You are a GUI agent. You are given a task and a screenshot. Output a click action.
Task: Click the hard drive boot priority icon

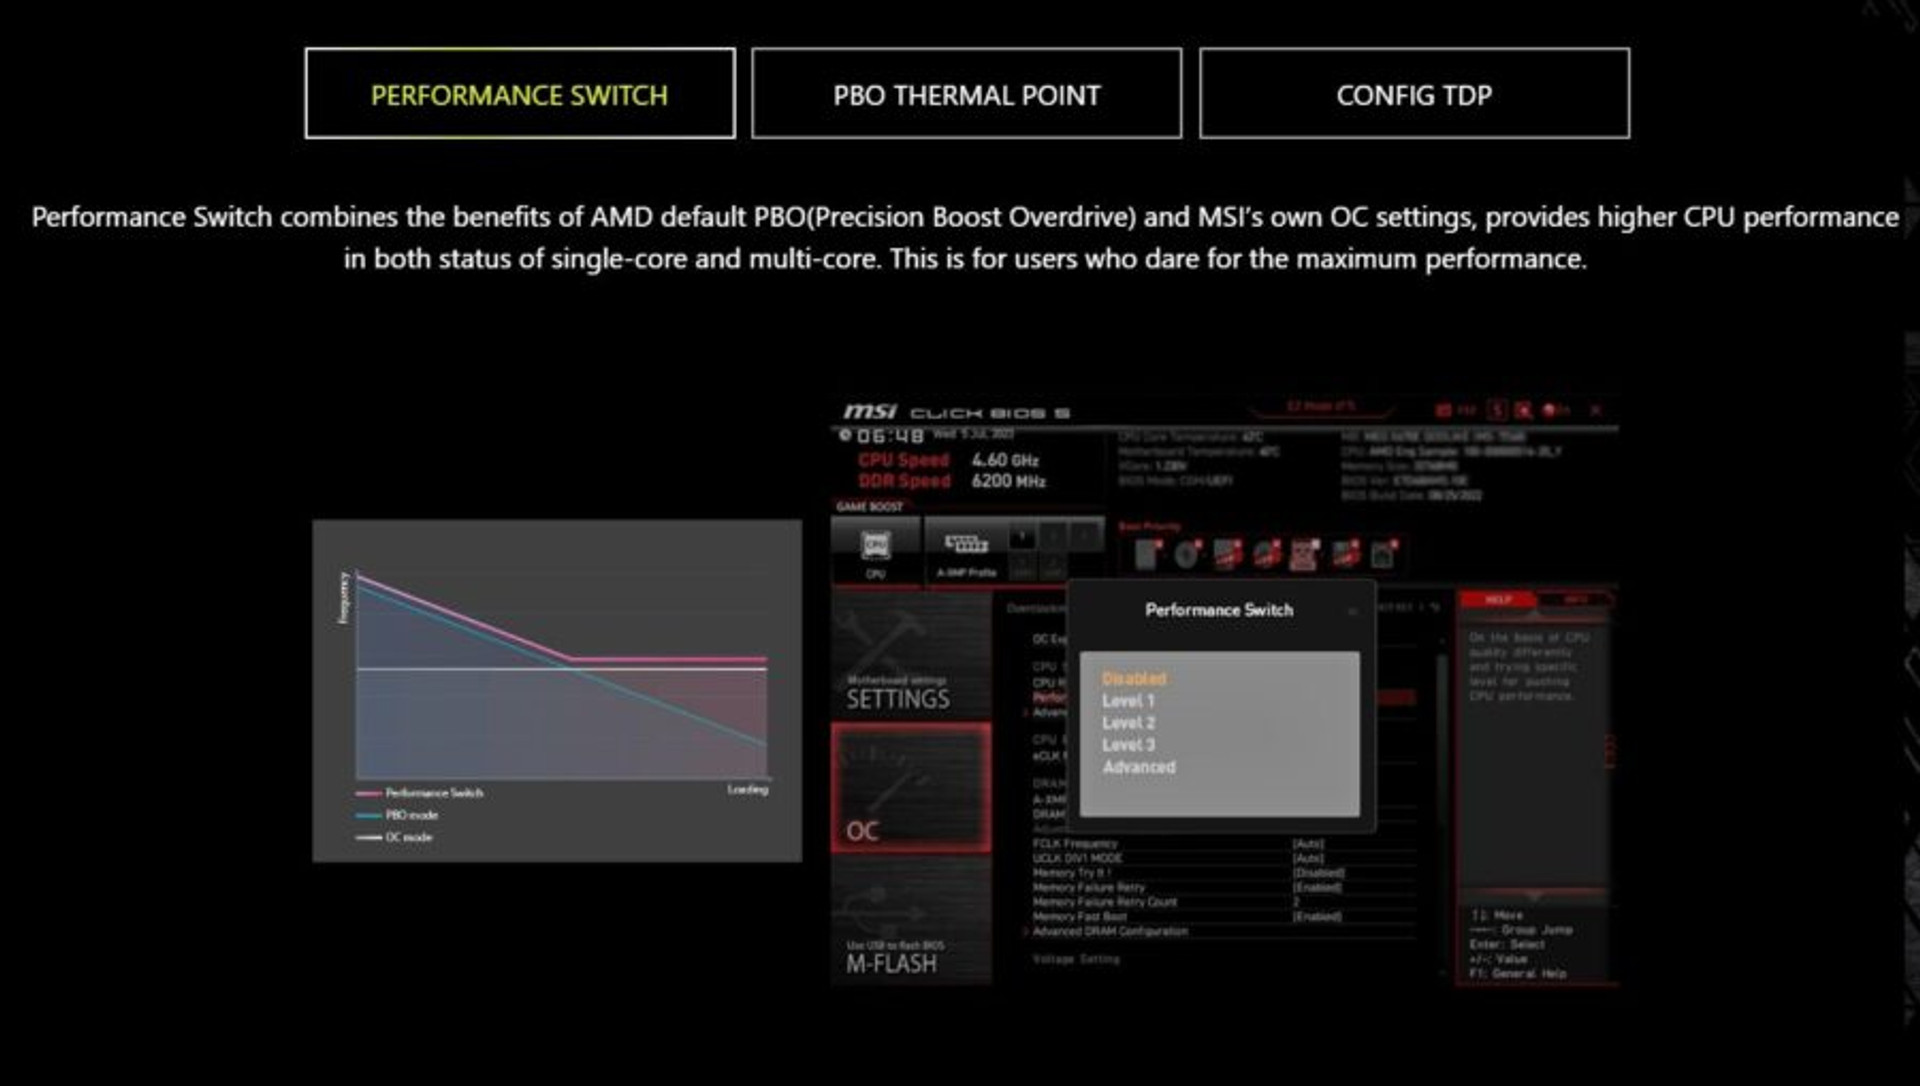coord(1149,553)
